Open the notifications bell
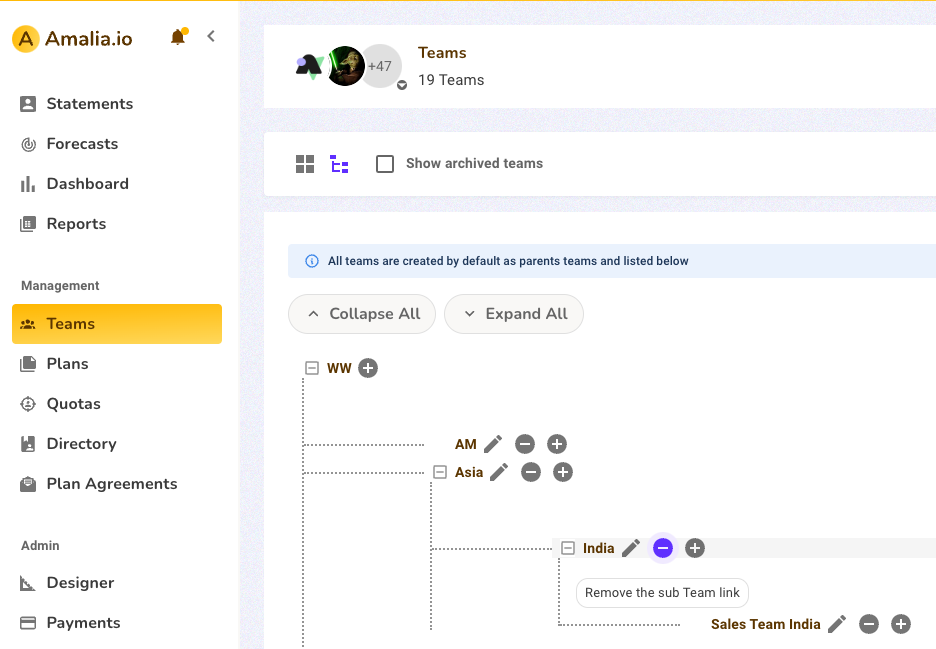This screenshot has width=936, height=649. point(178,37)
